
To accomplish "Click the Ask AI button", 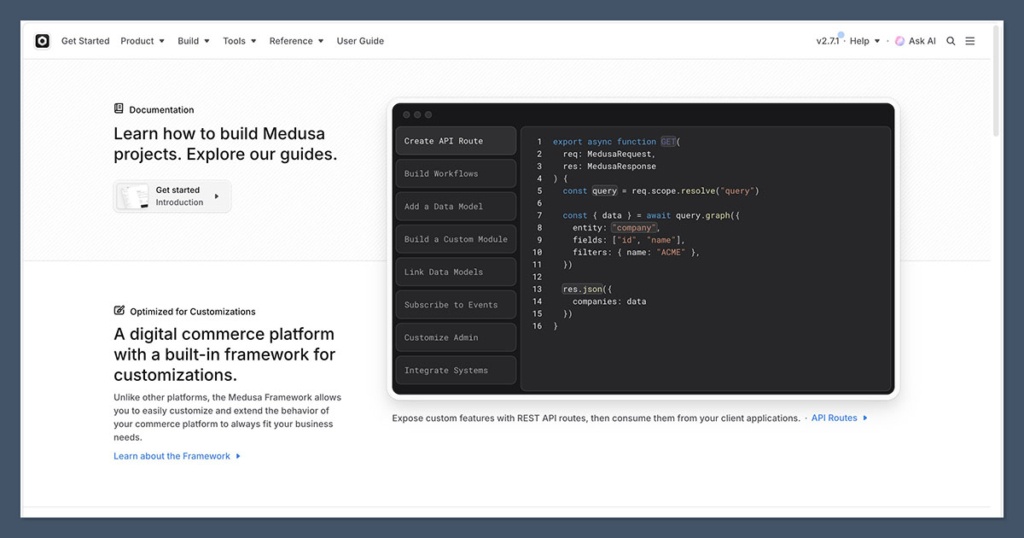I will click(916, 41).
